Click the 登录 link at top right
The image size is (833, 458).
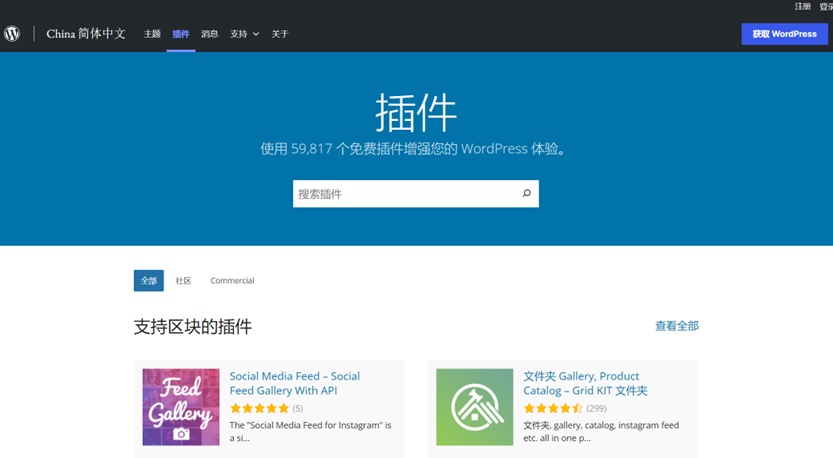pos(827,6)
